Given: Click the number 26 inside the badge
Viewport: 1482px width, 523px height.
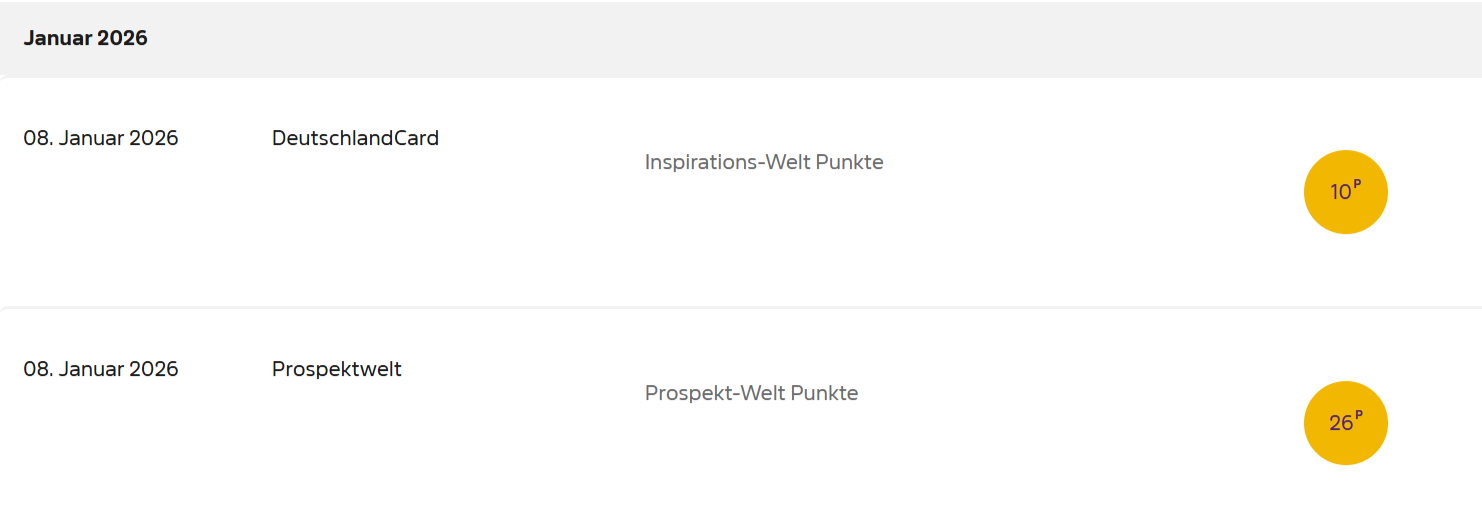Looking at the screenshot, I should 1340,424.
